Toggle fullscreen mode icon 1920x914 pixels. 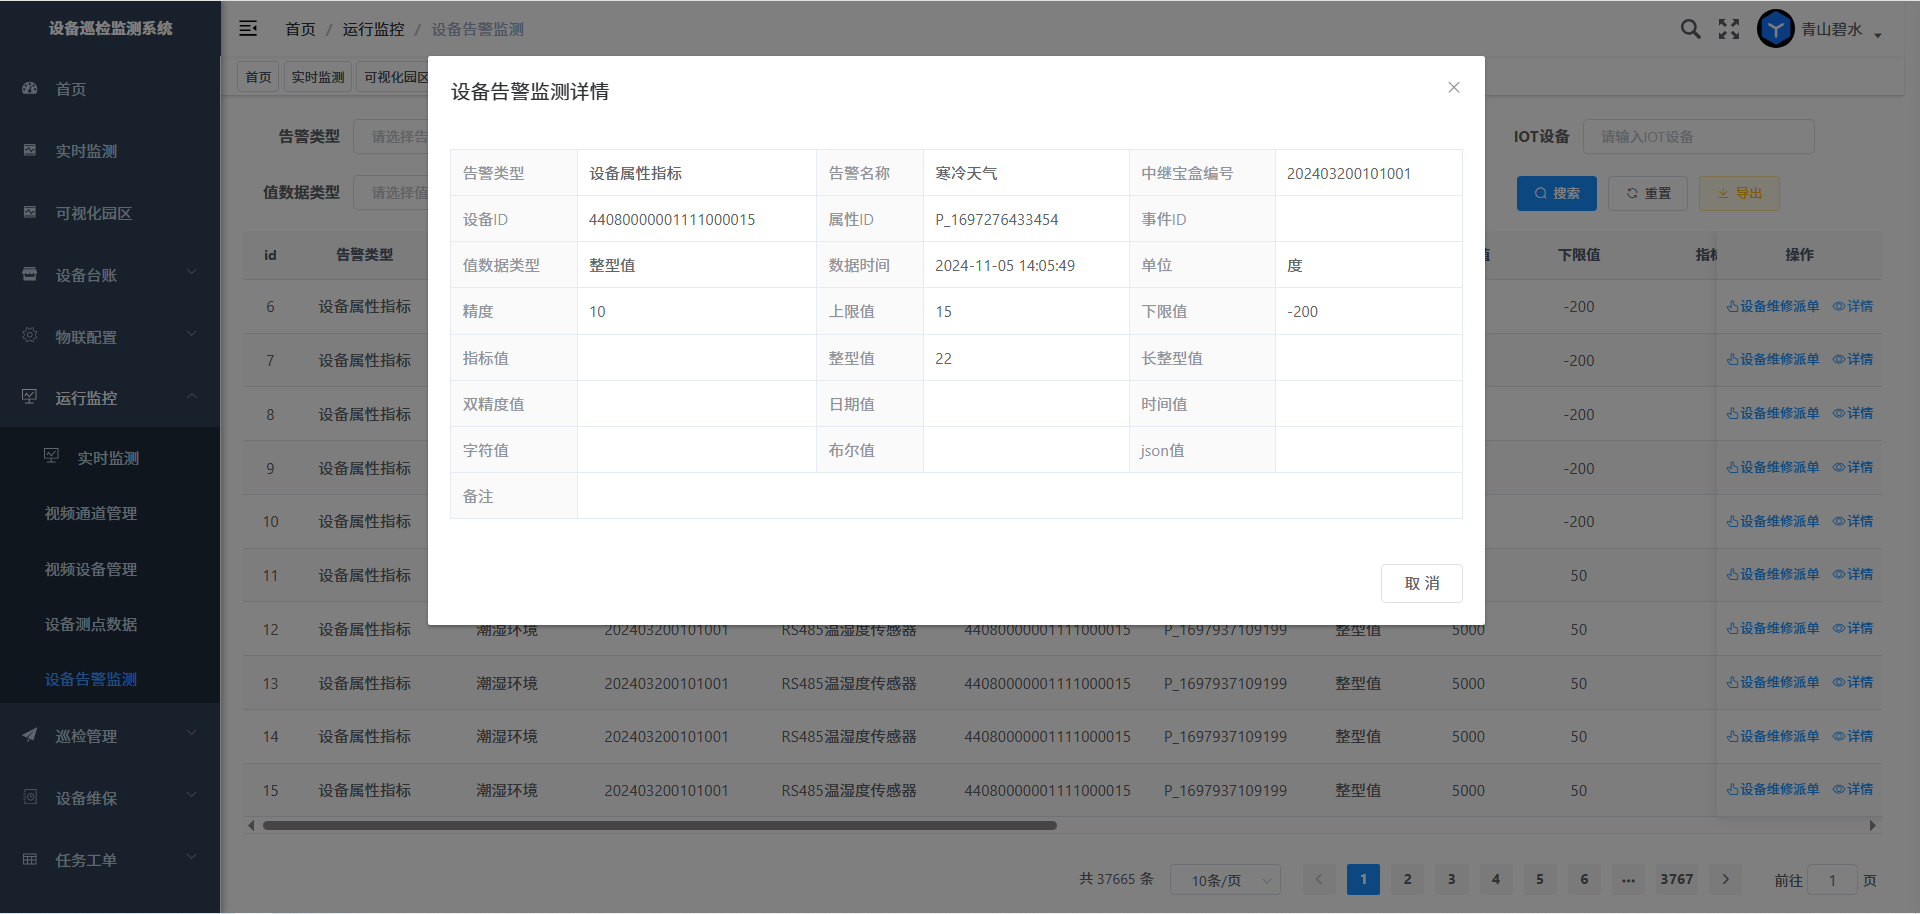[1729, 29]
